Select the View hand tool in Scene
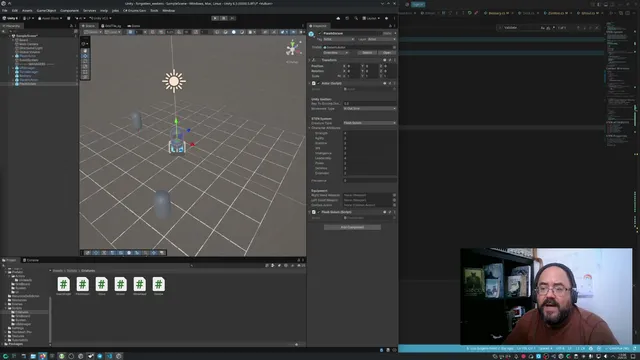The height and width of the screenshot is (360, 640). pyautogui.click(x=85, y=51)
